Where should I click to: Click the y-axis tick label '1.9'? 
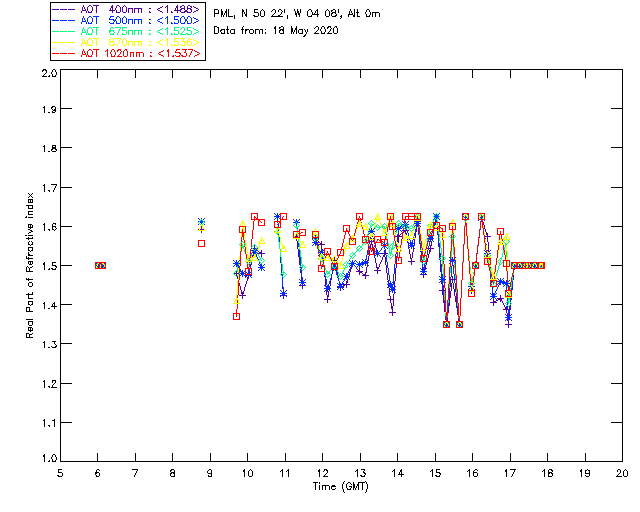point(49,109)
